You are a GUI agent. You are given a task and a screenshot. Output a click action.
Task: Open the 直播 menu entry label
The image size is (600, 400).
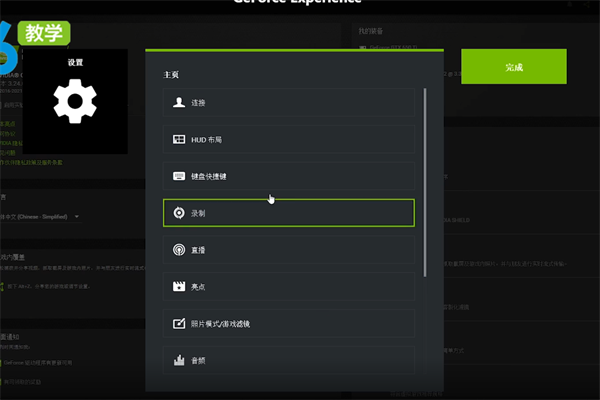point(200,250)
